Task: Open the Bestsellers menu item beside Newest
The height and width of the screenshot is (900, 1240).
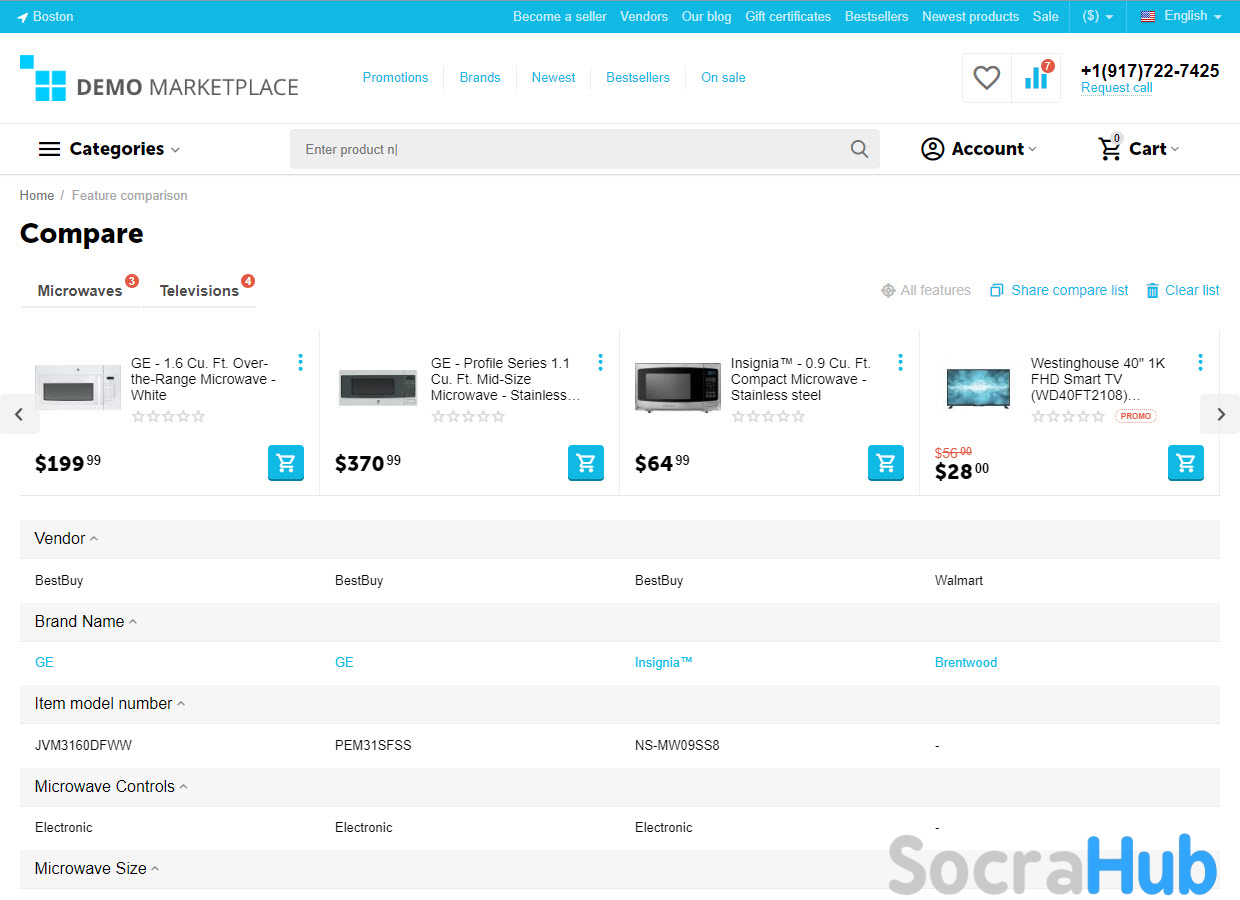Action: 638,77
